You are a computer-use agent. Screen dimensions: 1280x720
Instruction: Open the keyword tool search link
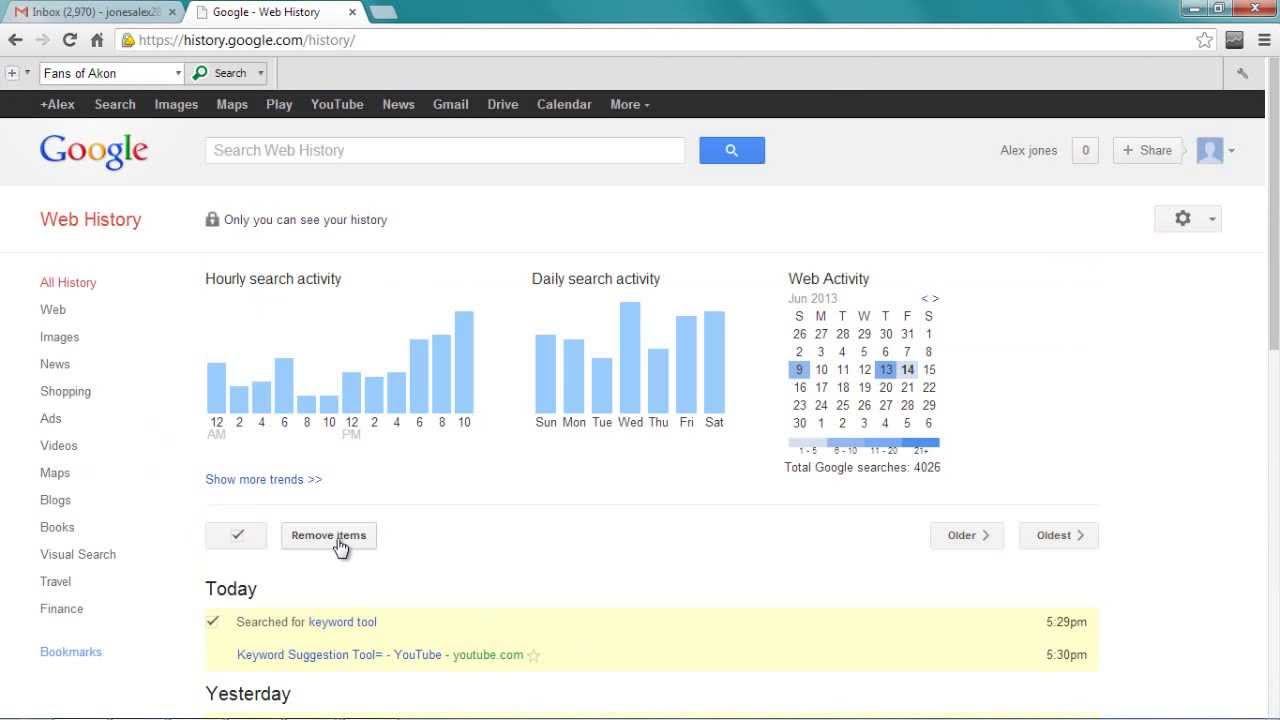click(x=343, y=622)
